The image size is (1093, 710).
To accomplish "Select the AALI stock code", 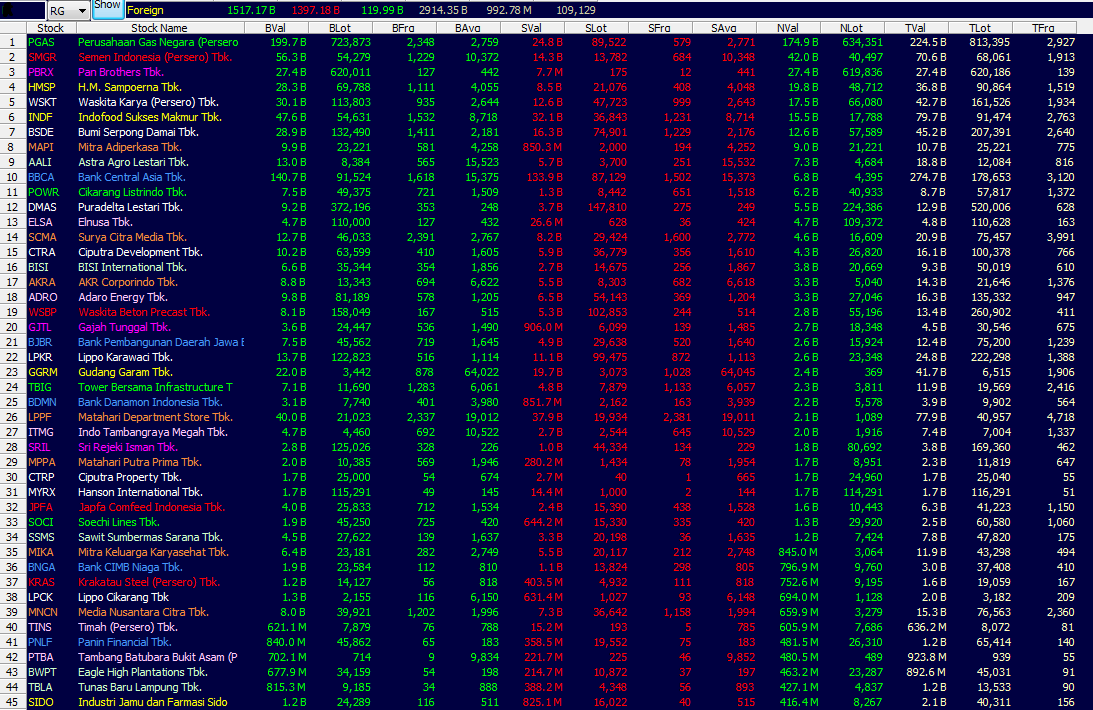I will pyautogui.click(x=40, y=162).
